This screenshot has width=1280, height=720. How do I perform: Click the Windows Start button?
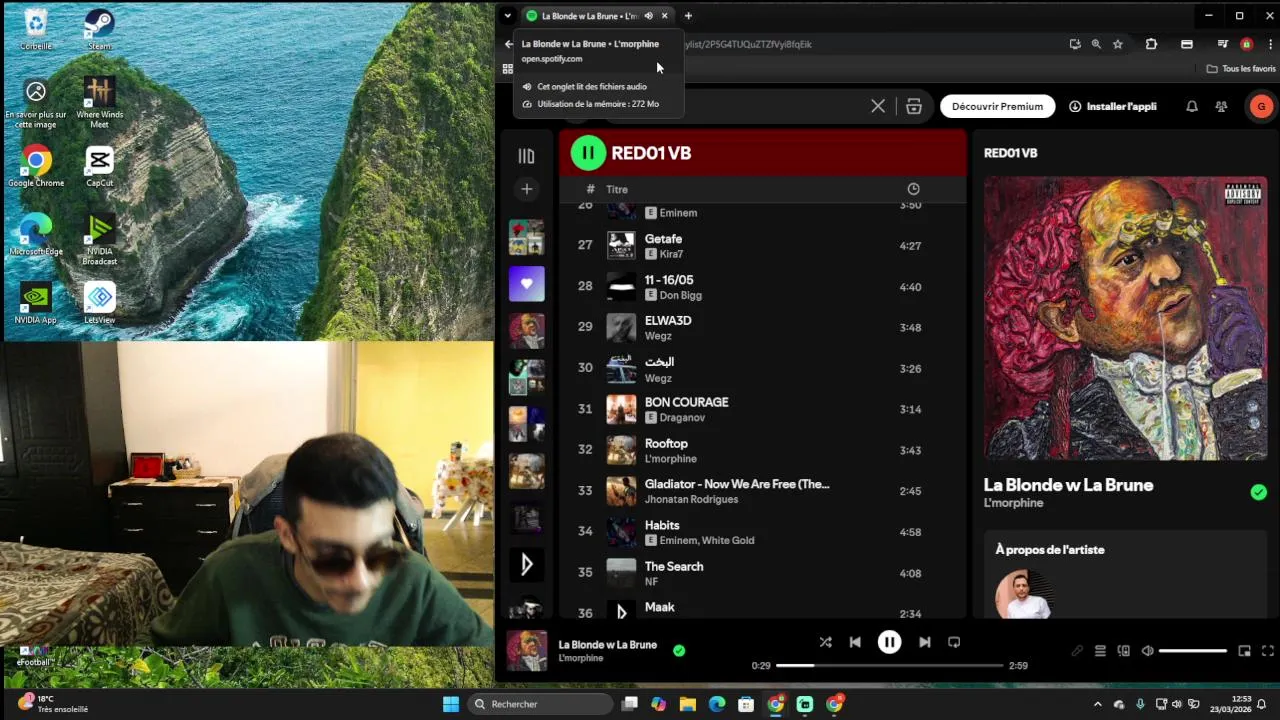coord(450,704)
